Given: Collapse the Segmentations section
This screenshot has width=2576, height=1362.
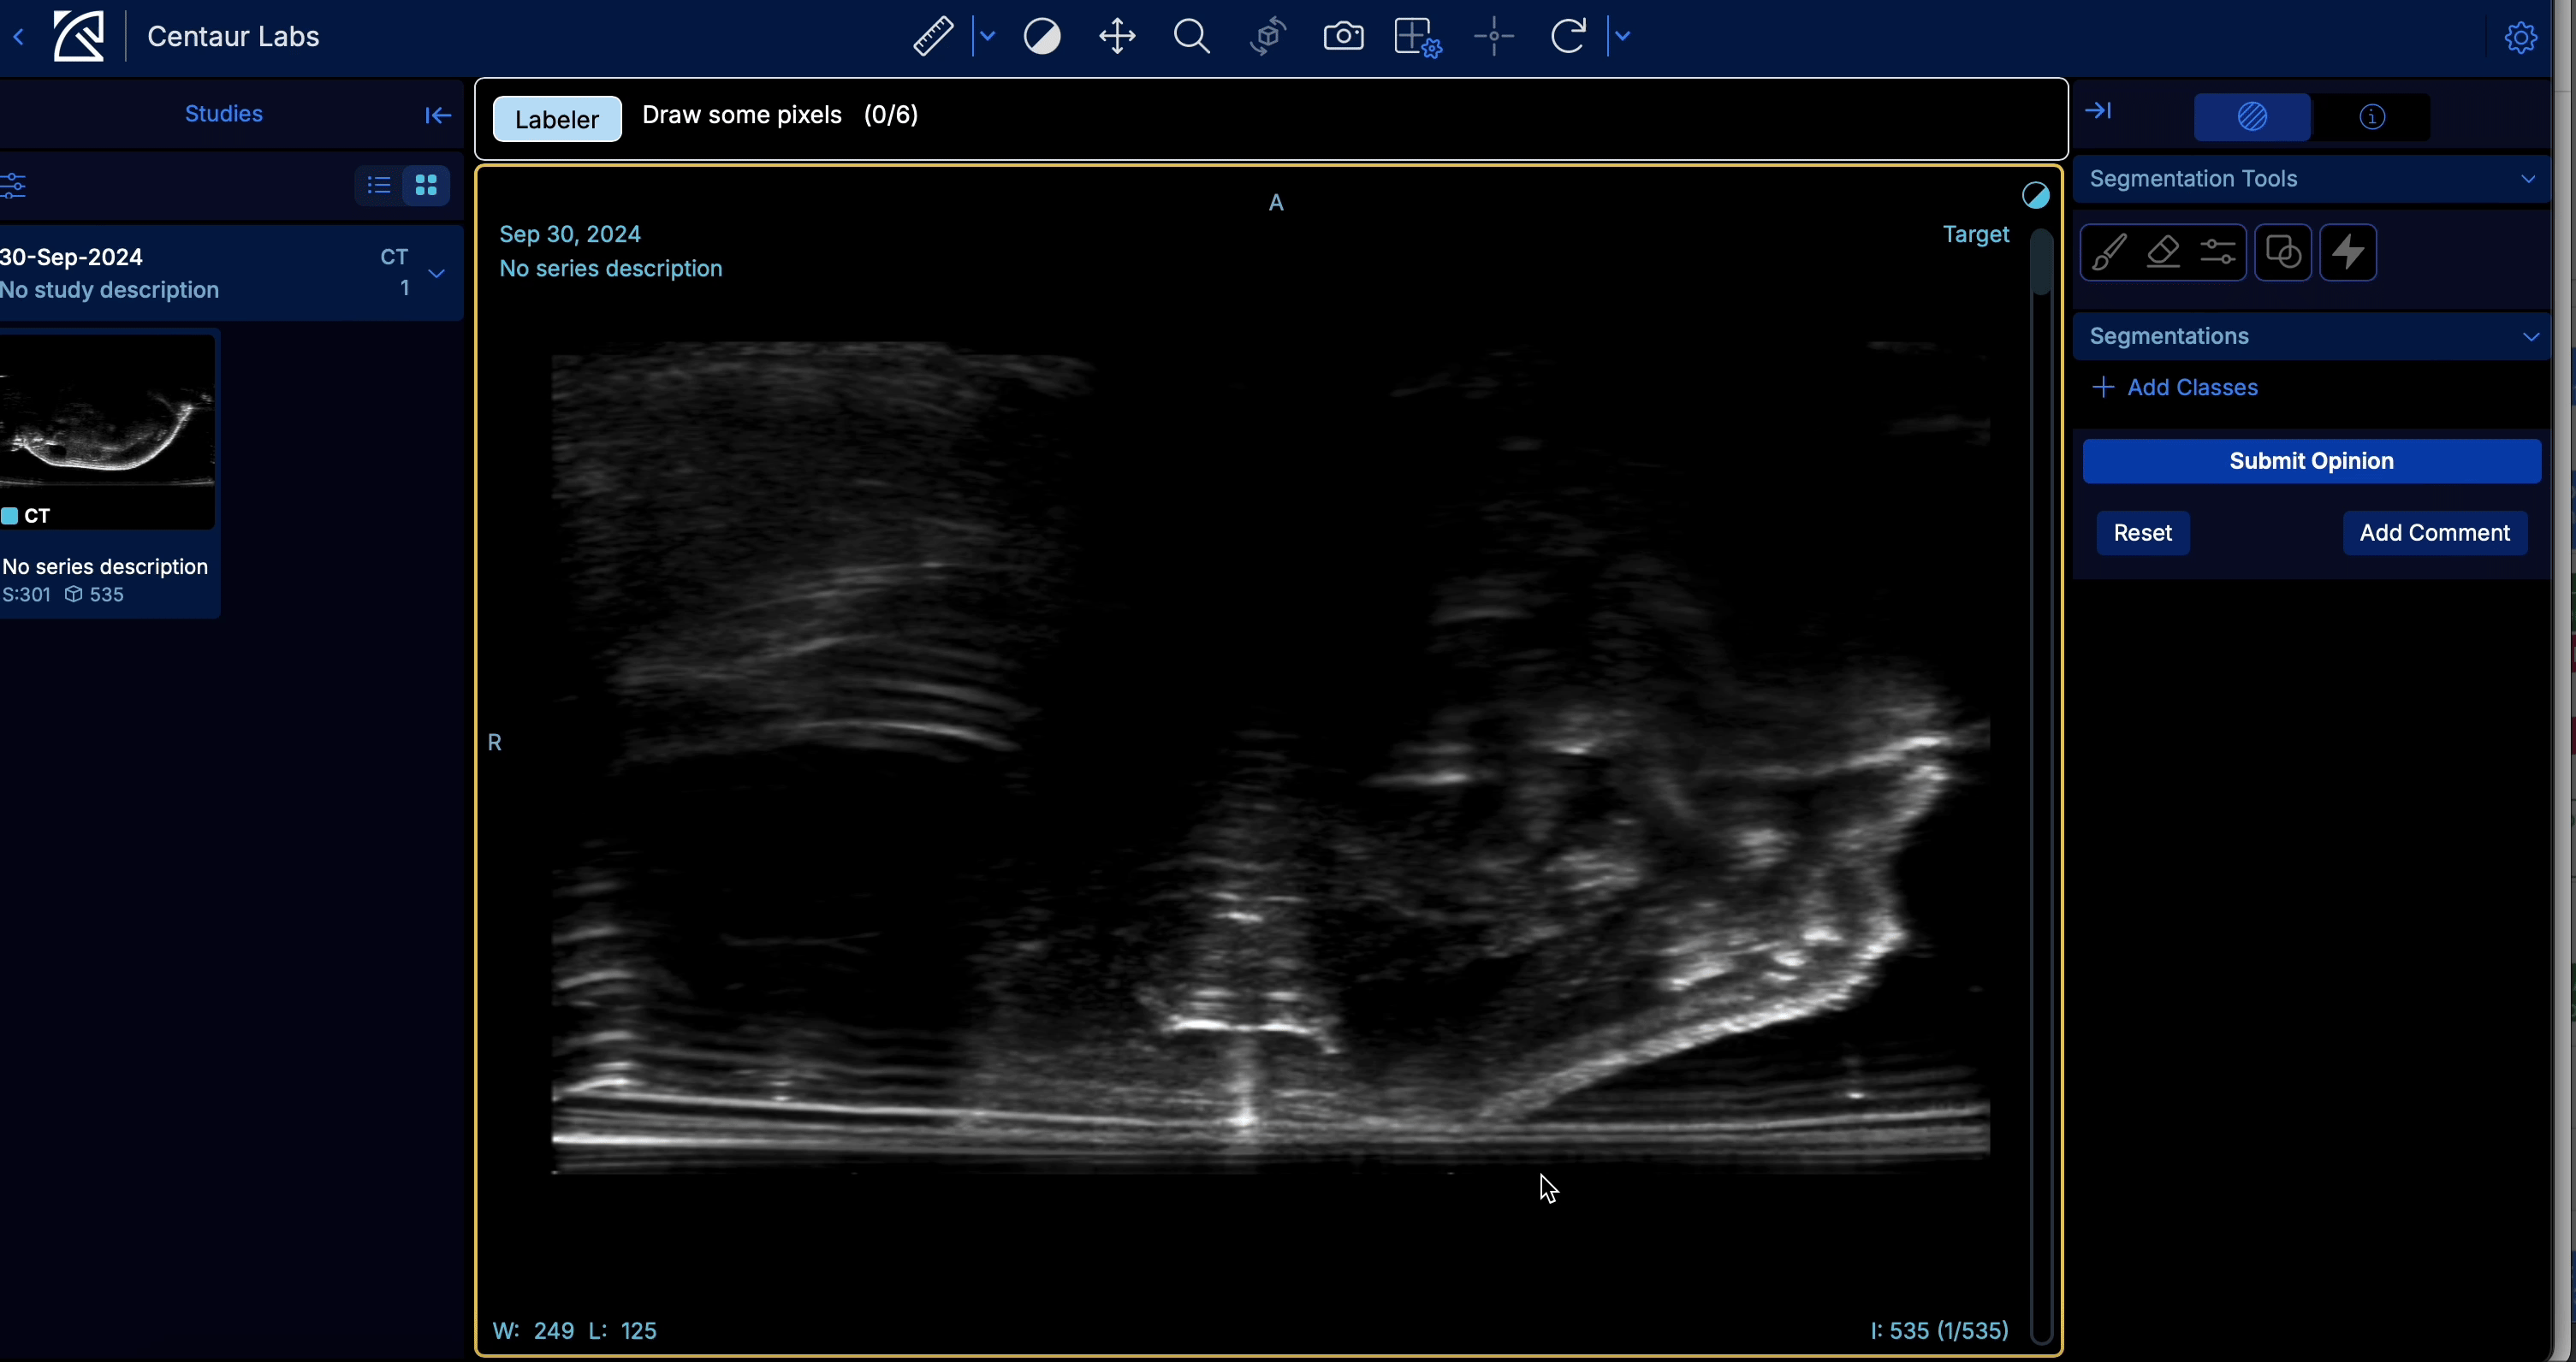Looking at the screenshot, I should pos(2529,336).
